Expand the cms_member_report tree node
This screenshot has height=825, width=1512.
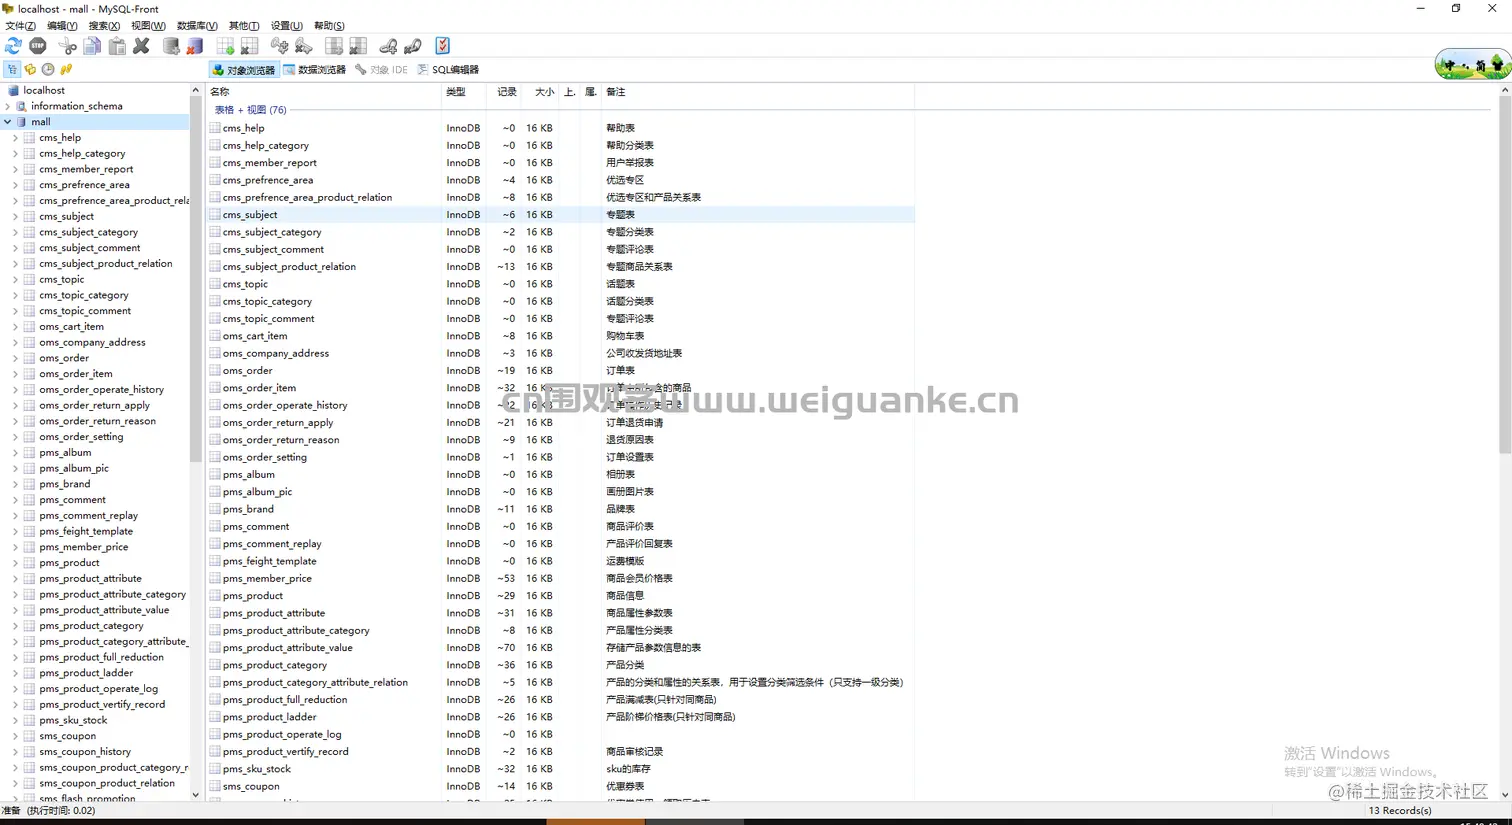pyautogui.click(x=16, y=169)
